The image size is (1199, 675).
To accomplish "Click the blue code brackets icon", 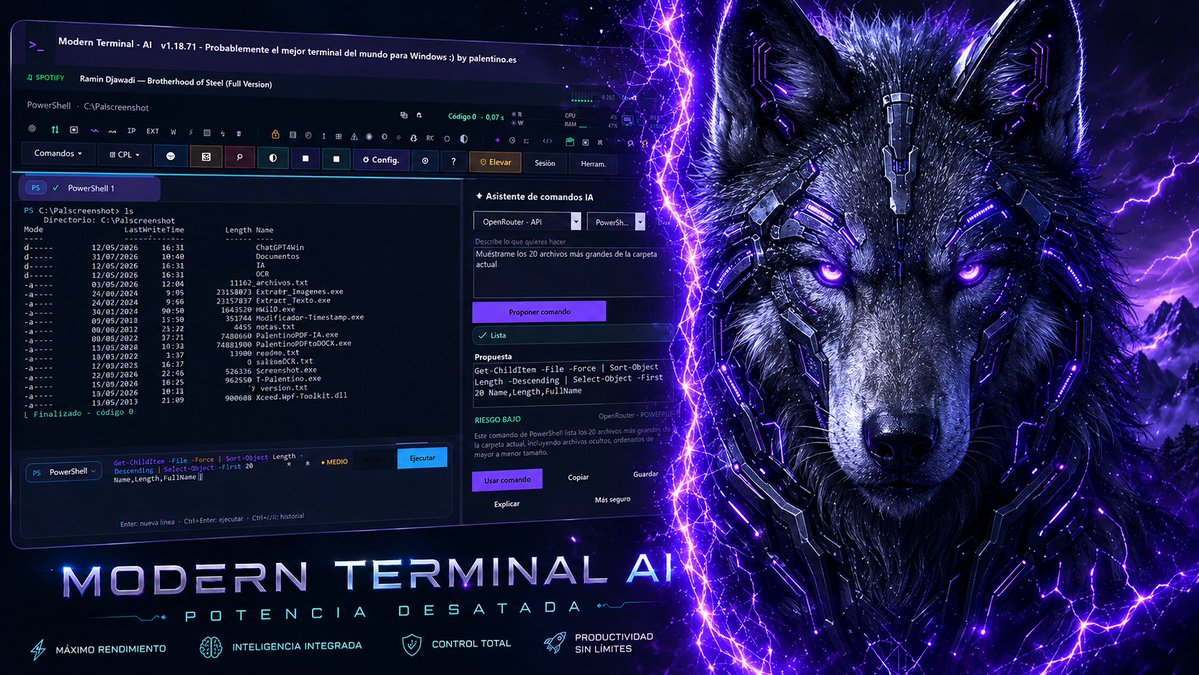I will coord(548,141).
